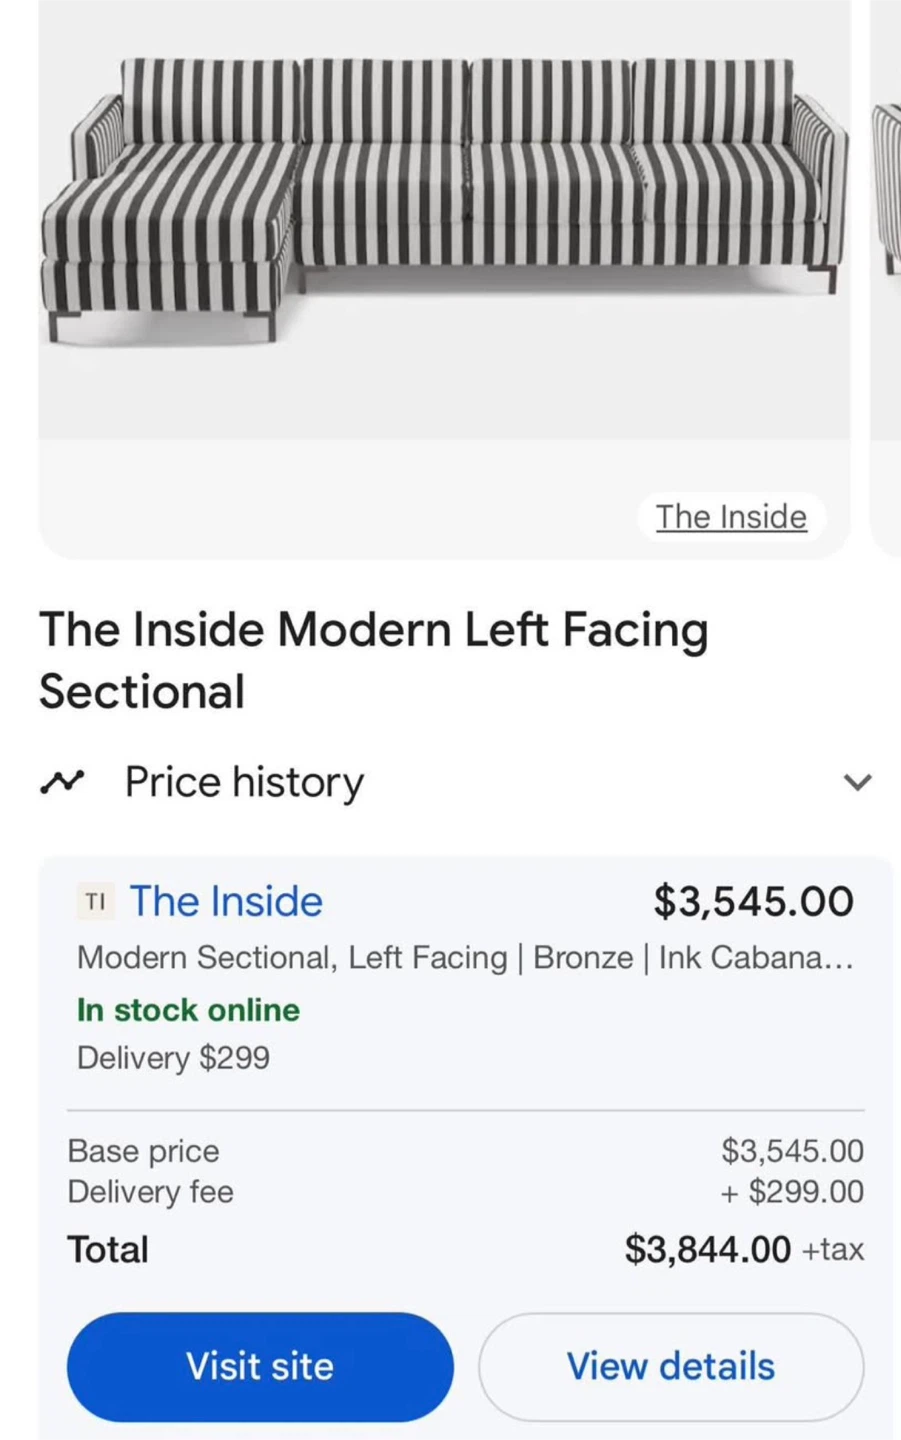
Task: Click the blue Visit site button
Action: (260, 1366)
